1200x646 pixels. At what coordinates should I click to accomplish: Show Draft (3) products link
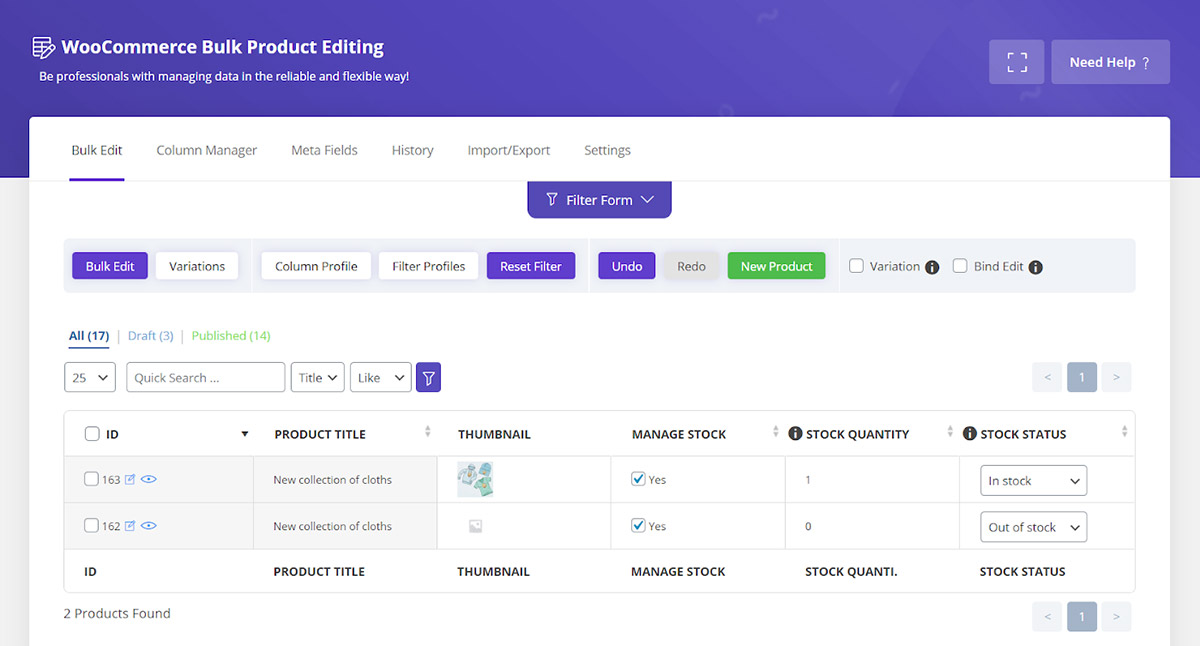pos(151,336)
